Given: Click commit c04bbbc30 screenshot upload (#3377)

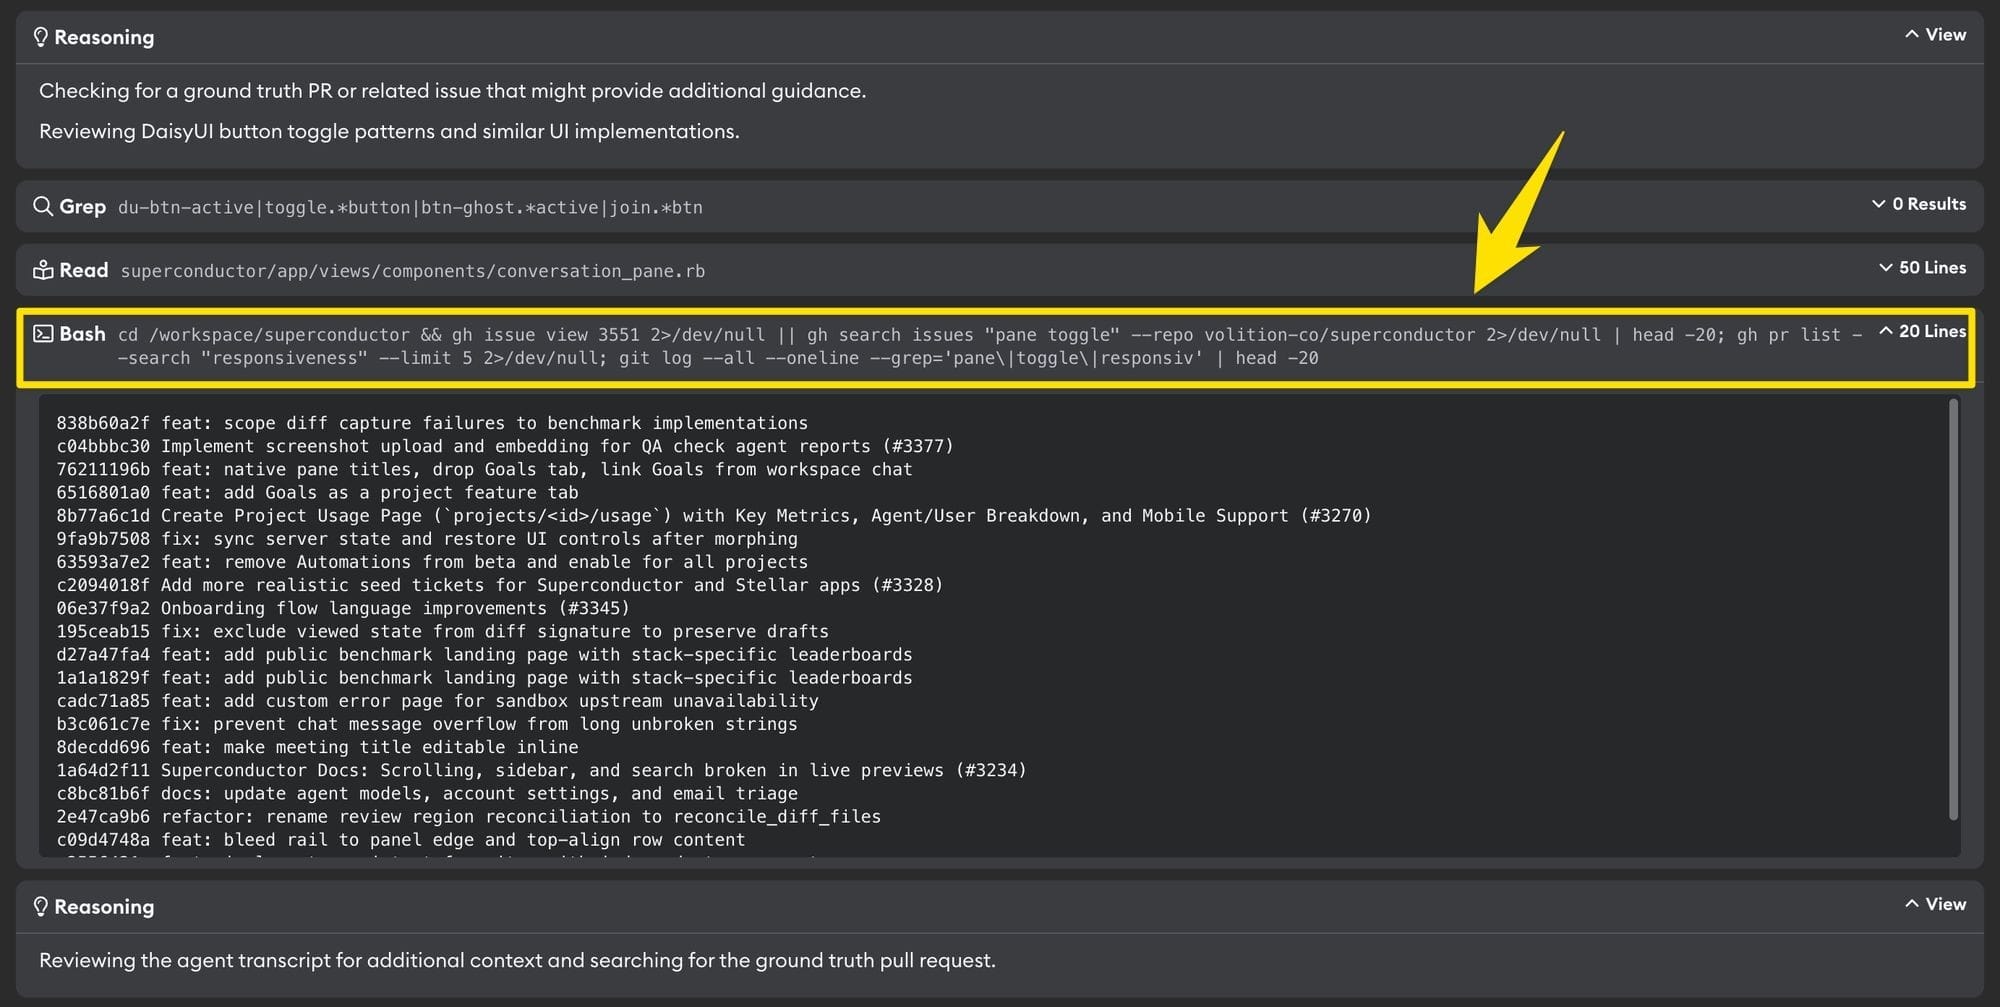Looking at the screenshot, I should pos(505,446).
